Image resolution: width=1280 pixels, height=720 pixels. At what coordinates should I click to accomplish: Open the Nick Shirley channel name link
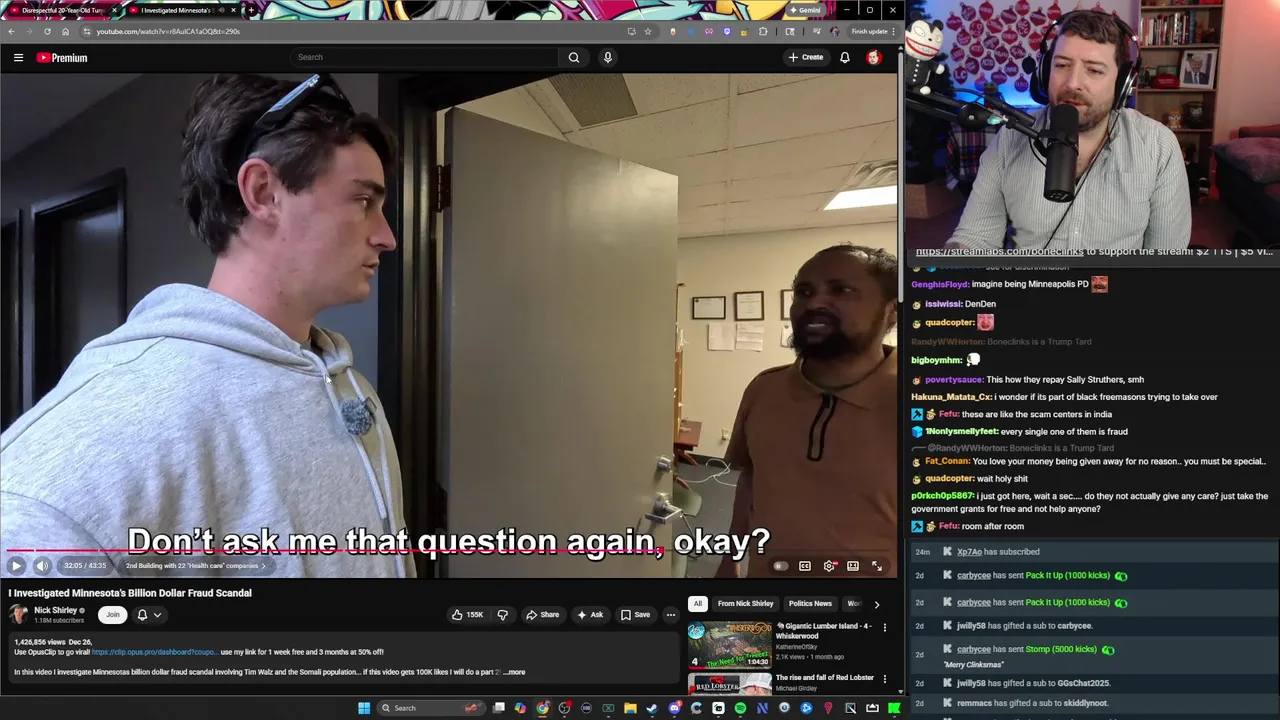click(55, 610)
